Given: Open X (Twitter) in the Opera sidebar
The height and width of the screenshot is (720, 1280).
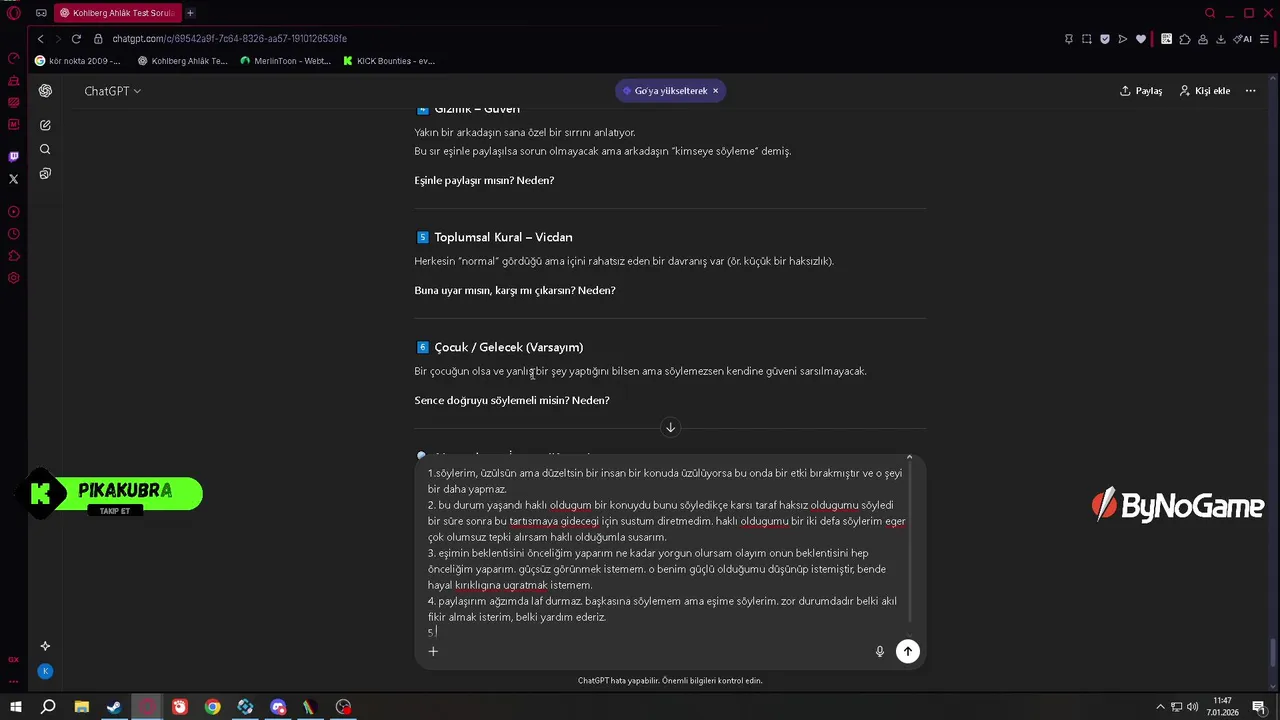Looking at the screenshot, I should 14,180.
